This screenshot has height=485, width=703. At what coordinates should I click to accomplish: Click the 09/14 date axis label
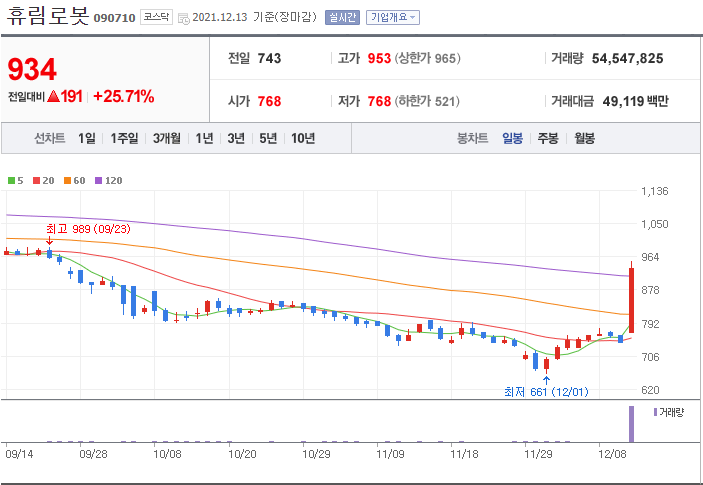19,454
